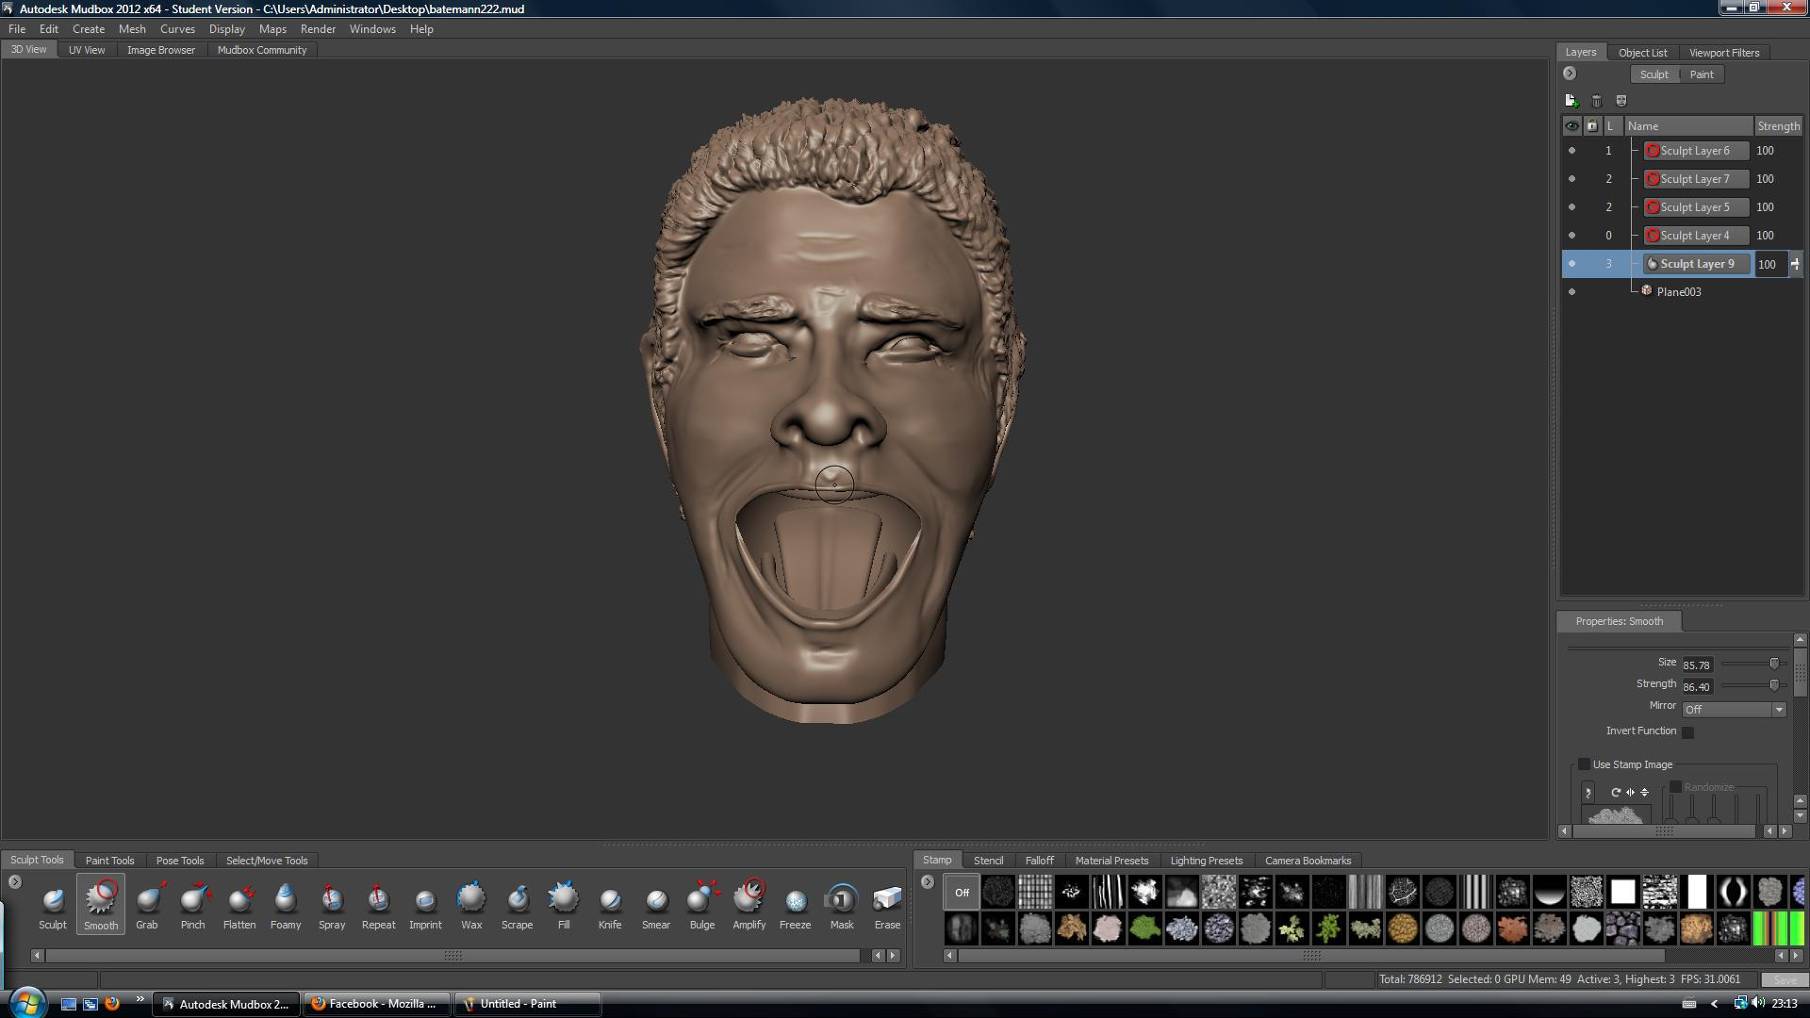Expand the Layers panel options arrow
The image size is (1810, 1018).
click(1570, 74)
